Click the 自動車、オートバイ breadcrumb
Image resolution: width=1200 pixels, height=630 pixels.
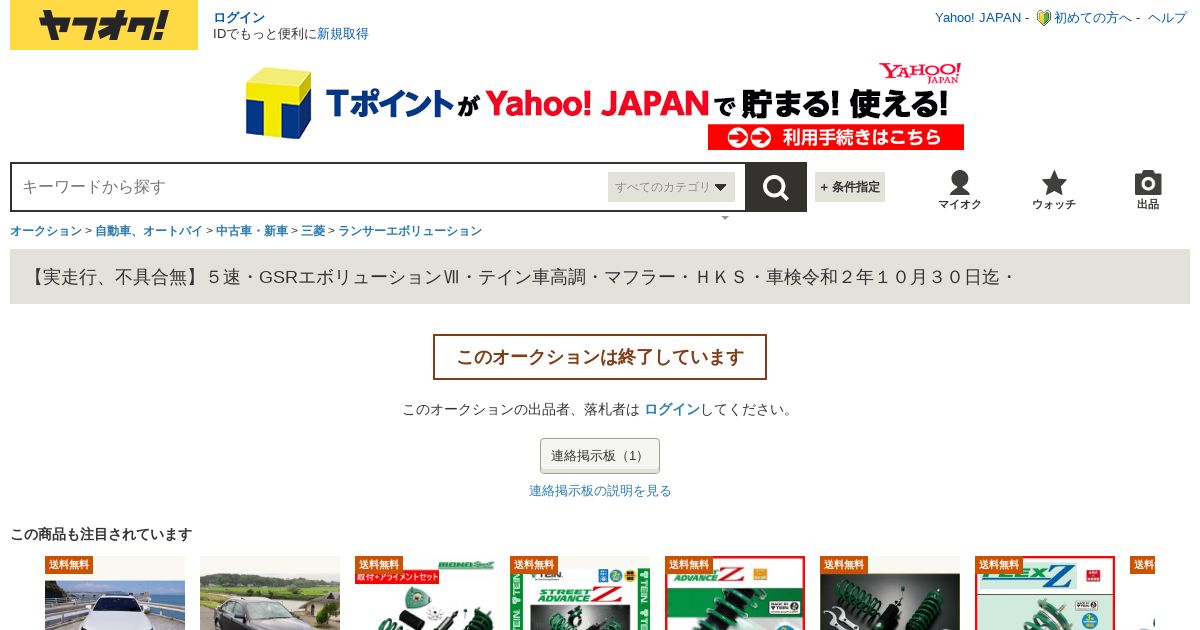pyautogui.click(x=149, y=231)
